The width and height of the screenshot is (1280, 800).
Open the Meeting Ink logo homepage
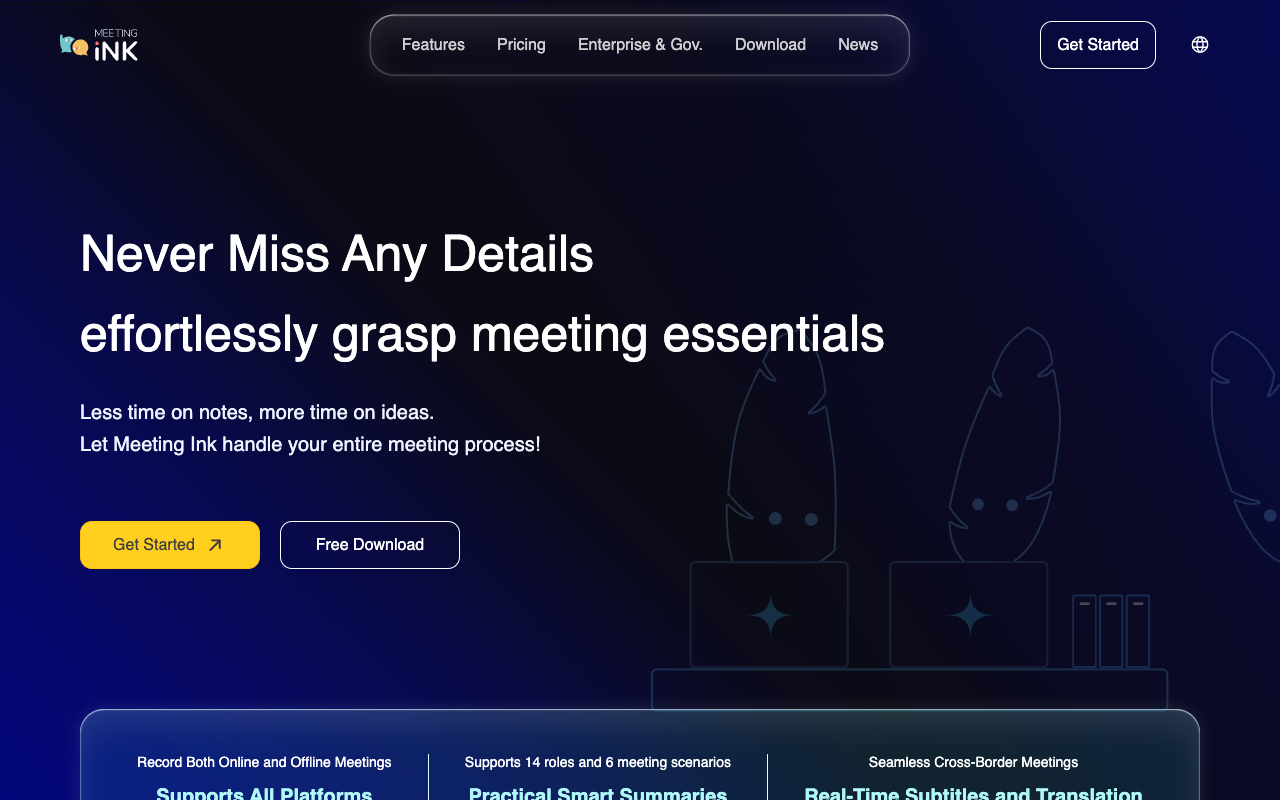(99, 45)
